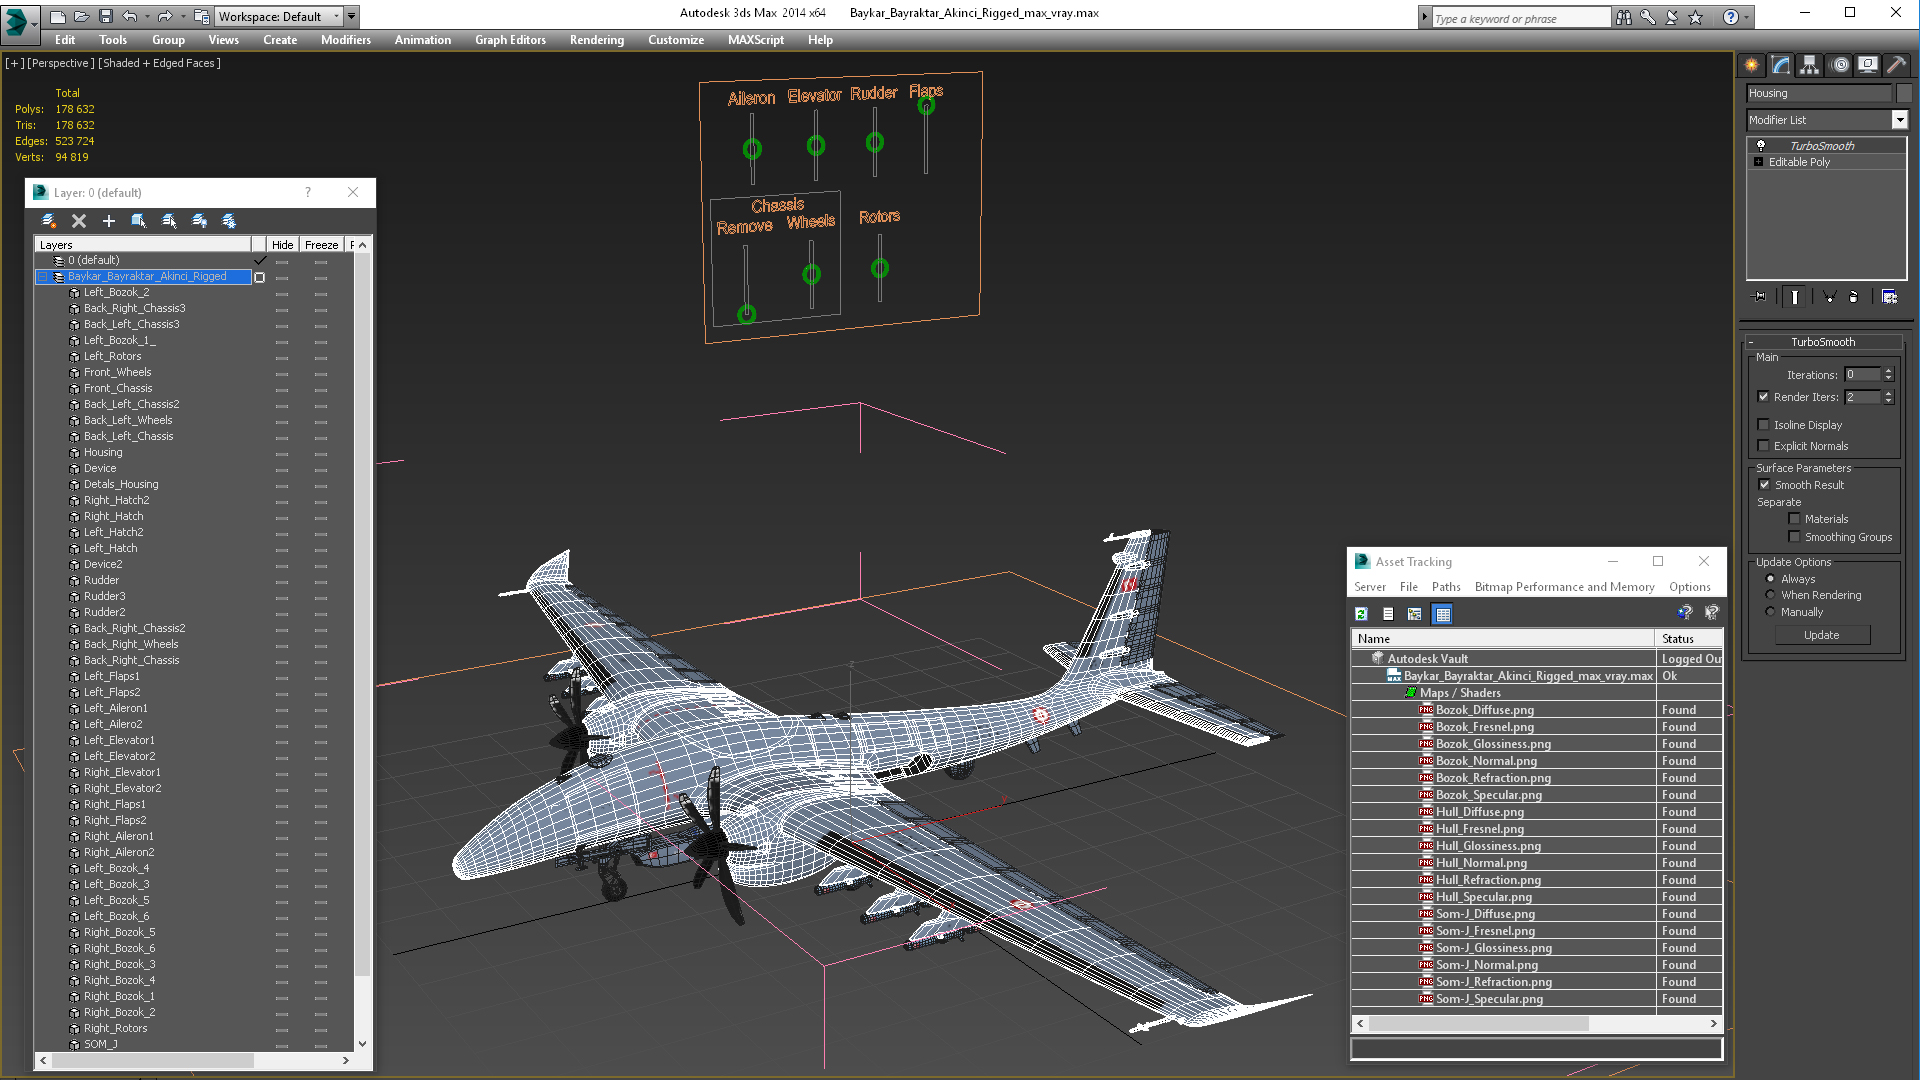The width and height of the screenshot is (1920, 1080).
Task: Click the Open File folder icon
Action: coord(82,16)
